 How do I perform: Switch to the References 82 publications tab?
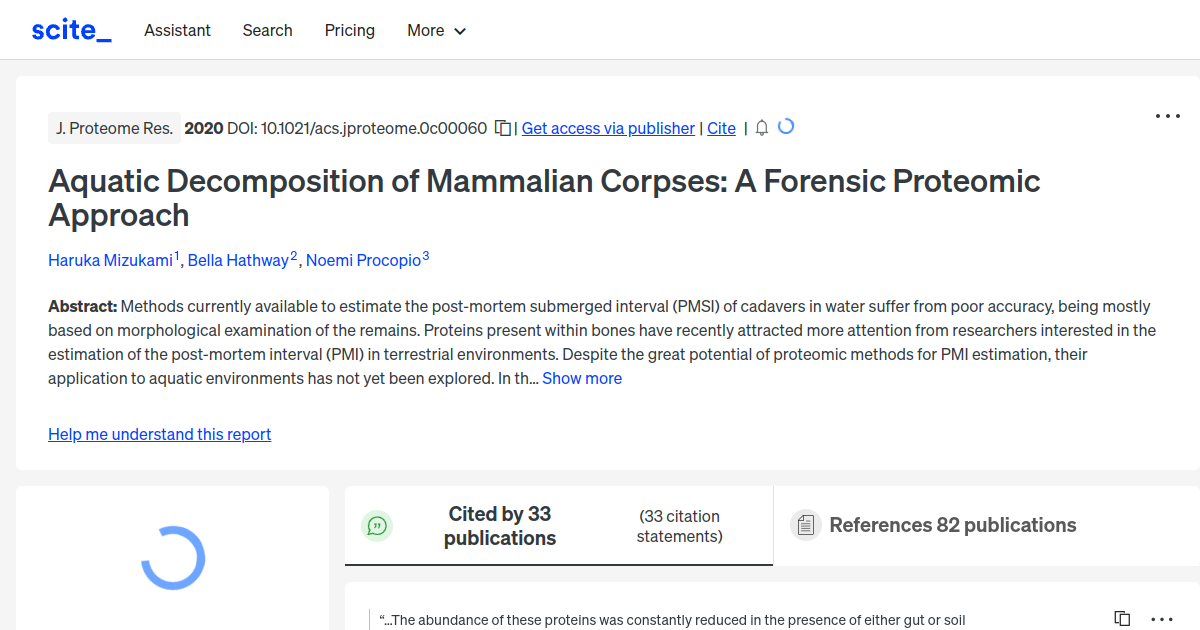click(952, 525)
